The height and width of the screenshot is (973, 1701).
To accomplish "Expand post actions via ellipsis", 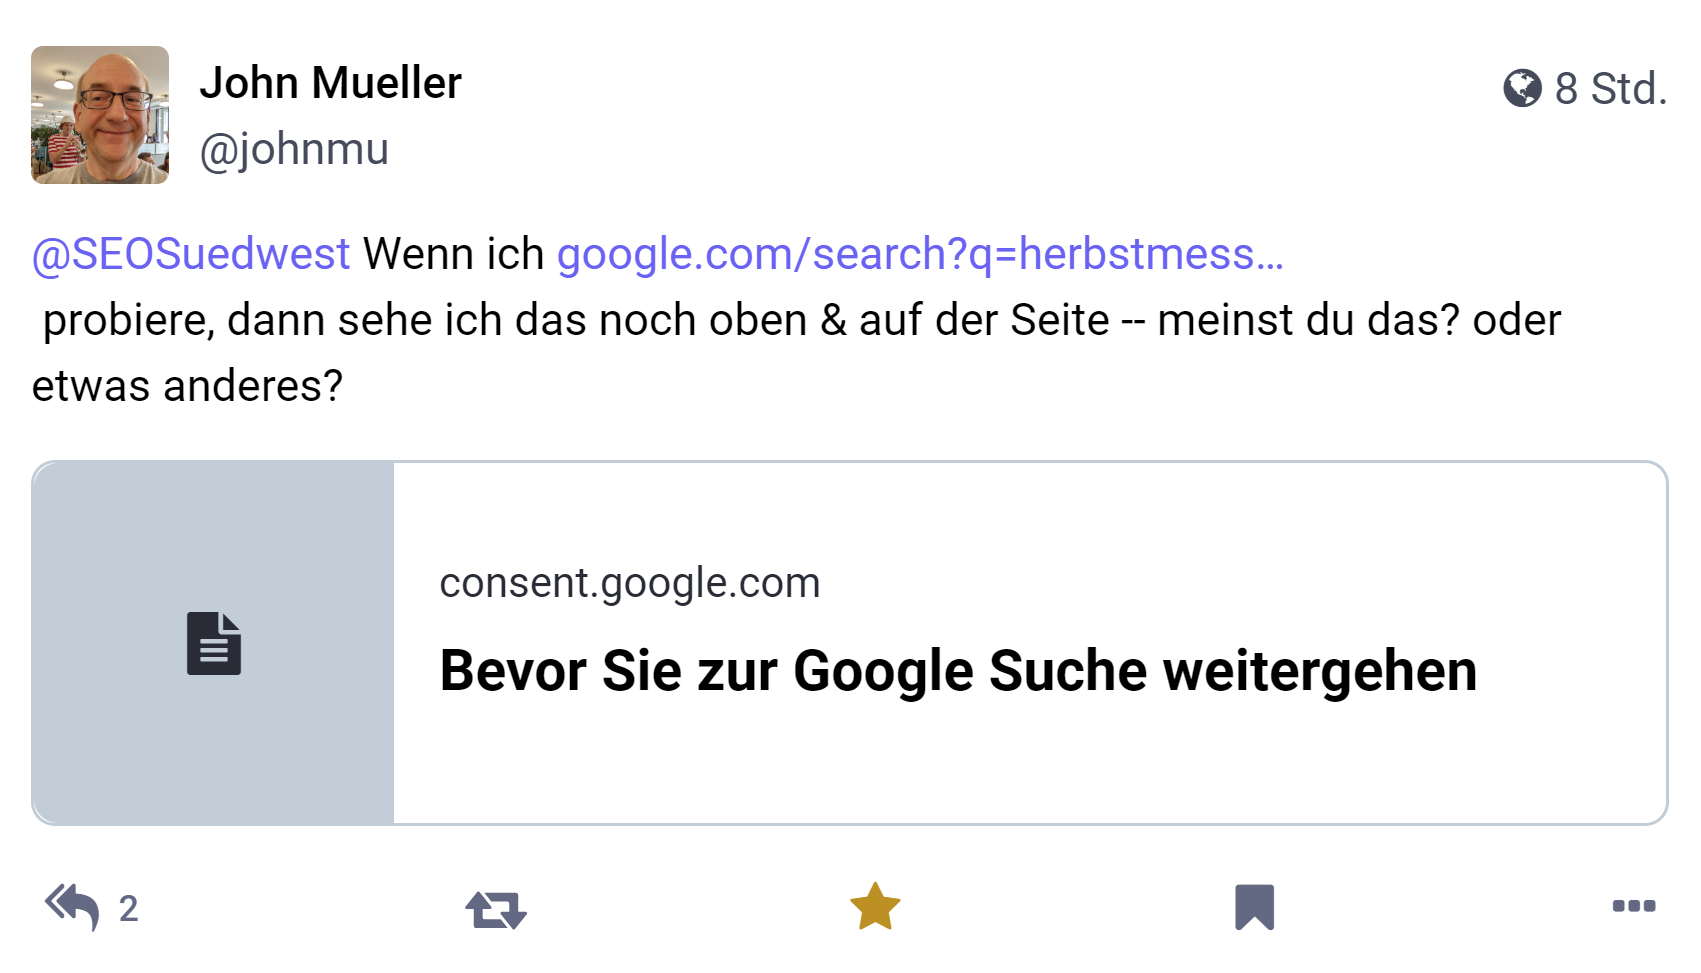I will (1633, 907).
